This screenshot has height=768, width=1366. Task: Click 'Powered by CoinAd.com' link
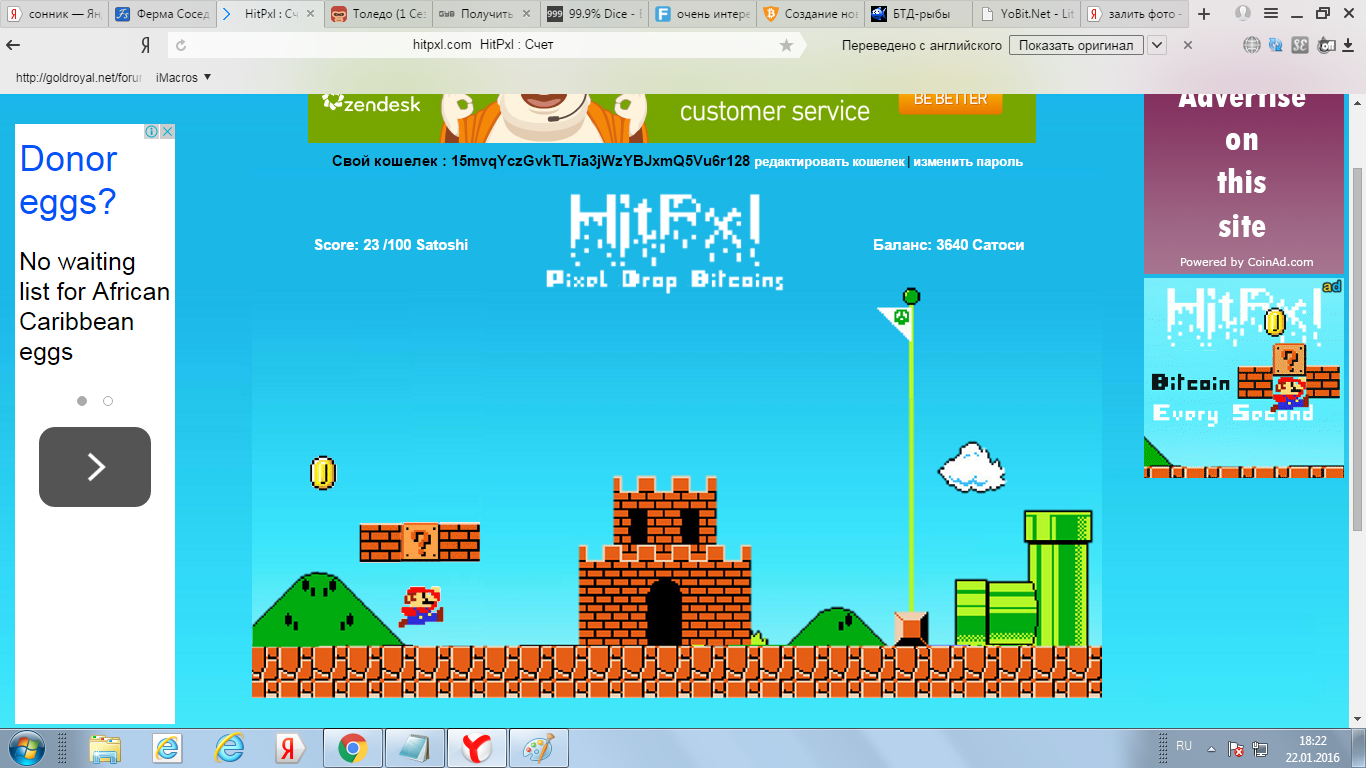1246,262
